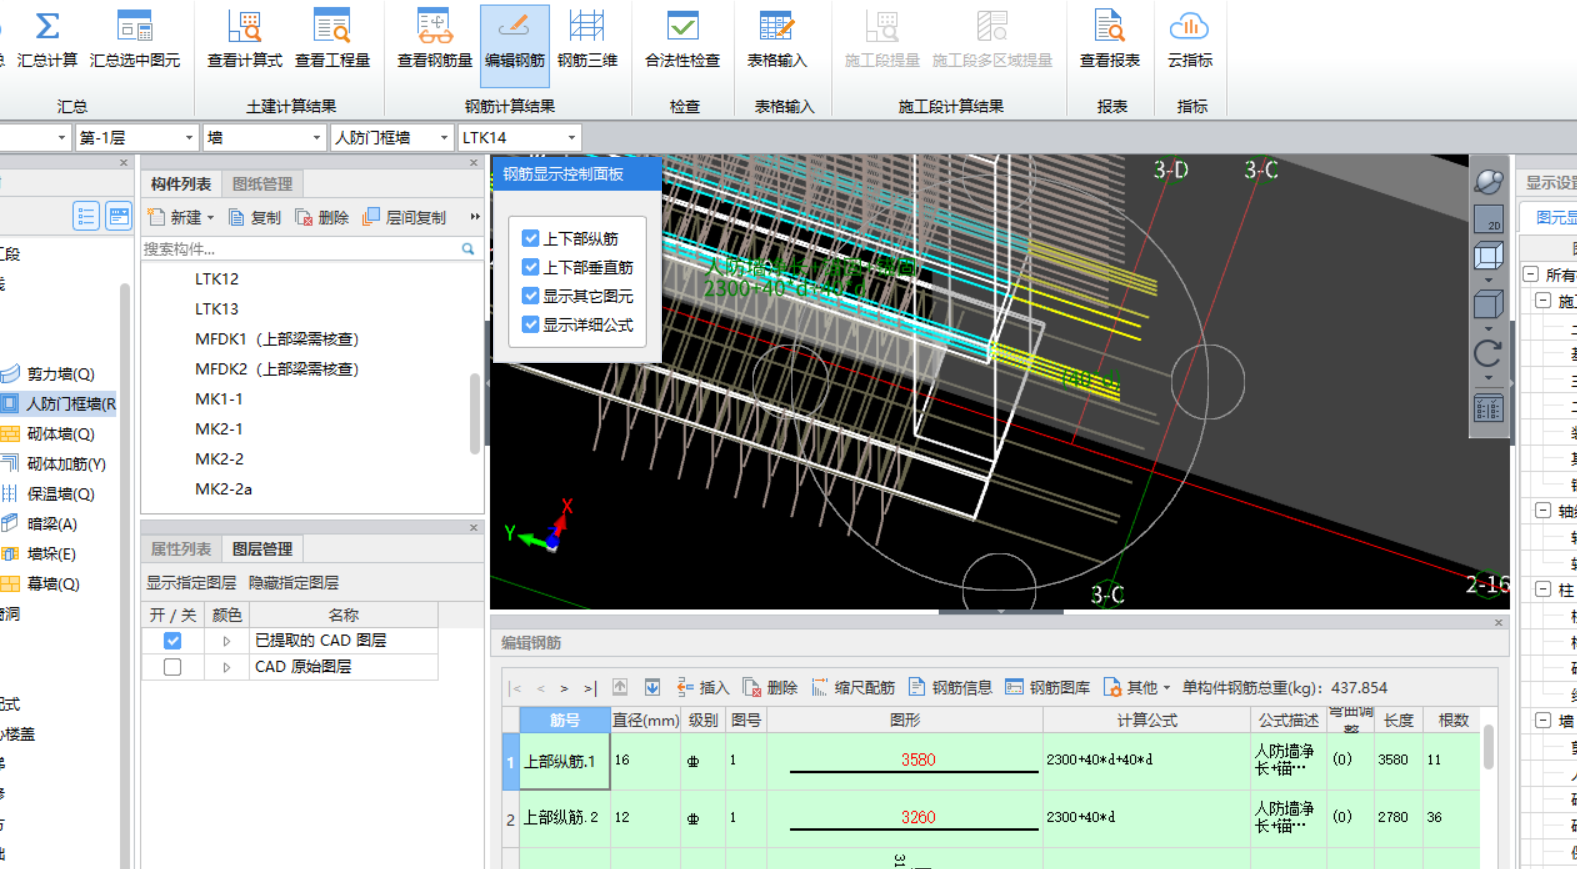Uncheck the 上下部纵筋 checkbox
Screen dimensions: 1577x869
click(x=531, y=239)
